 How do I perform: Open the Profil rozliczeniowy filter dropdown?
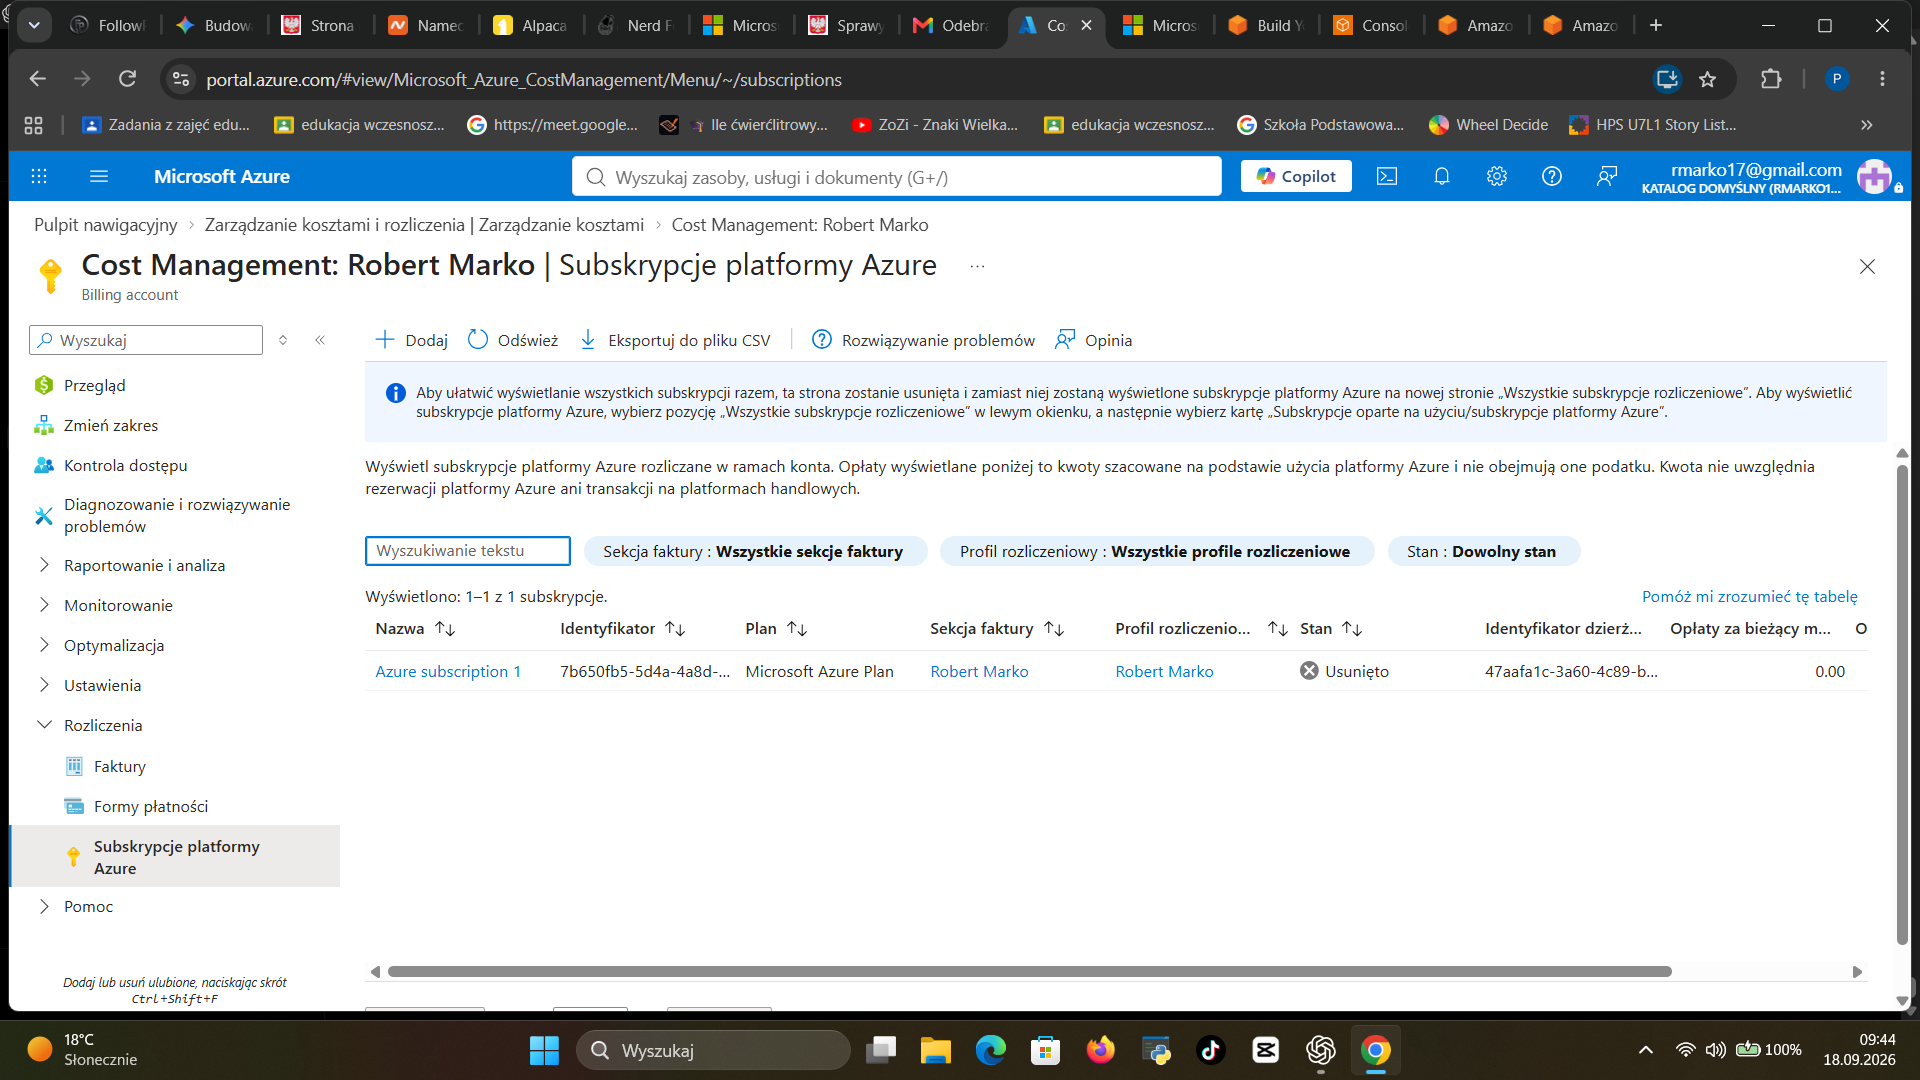click(x=1157, y=551)
